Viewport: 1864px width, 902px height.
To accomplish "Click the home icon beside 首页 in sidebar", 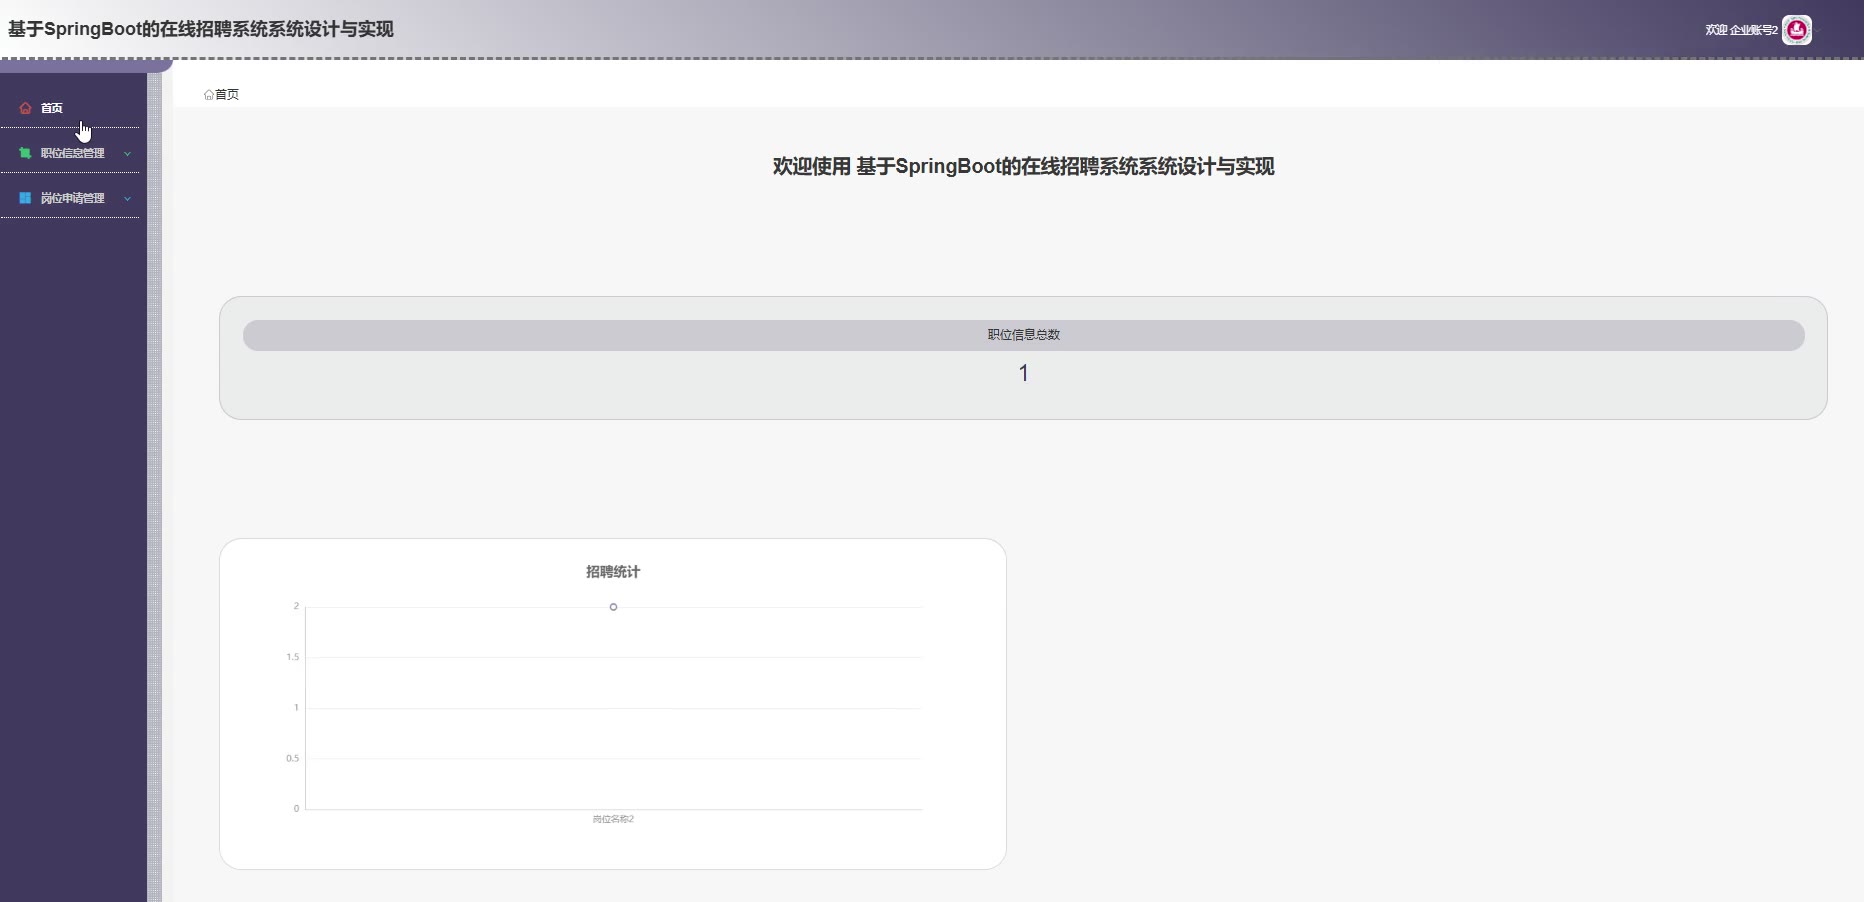I will pos(25,108).
